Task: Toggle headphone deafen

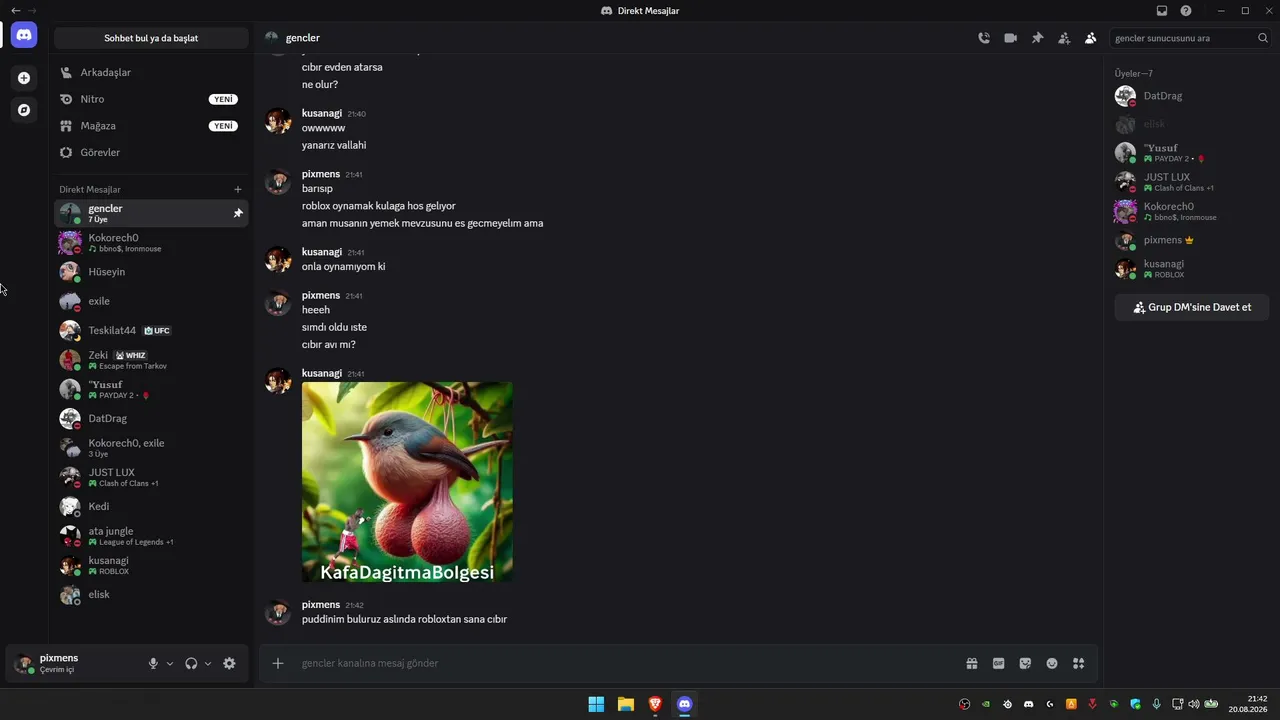Action: coord(191,663)
